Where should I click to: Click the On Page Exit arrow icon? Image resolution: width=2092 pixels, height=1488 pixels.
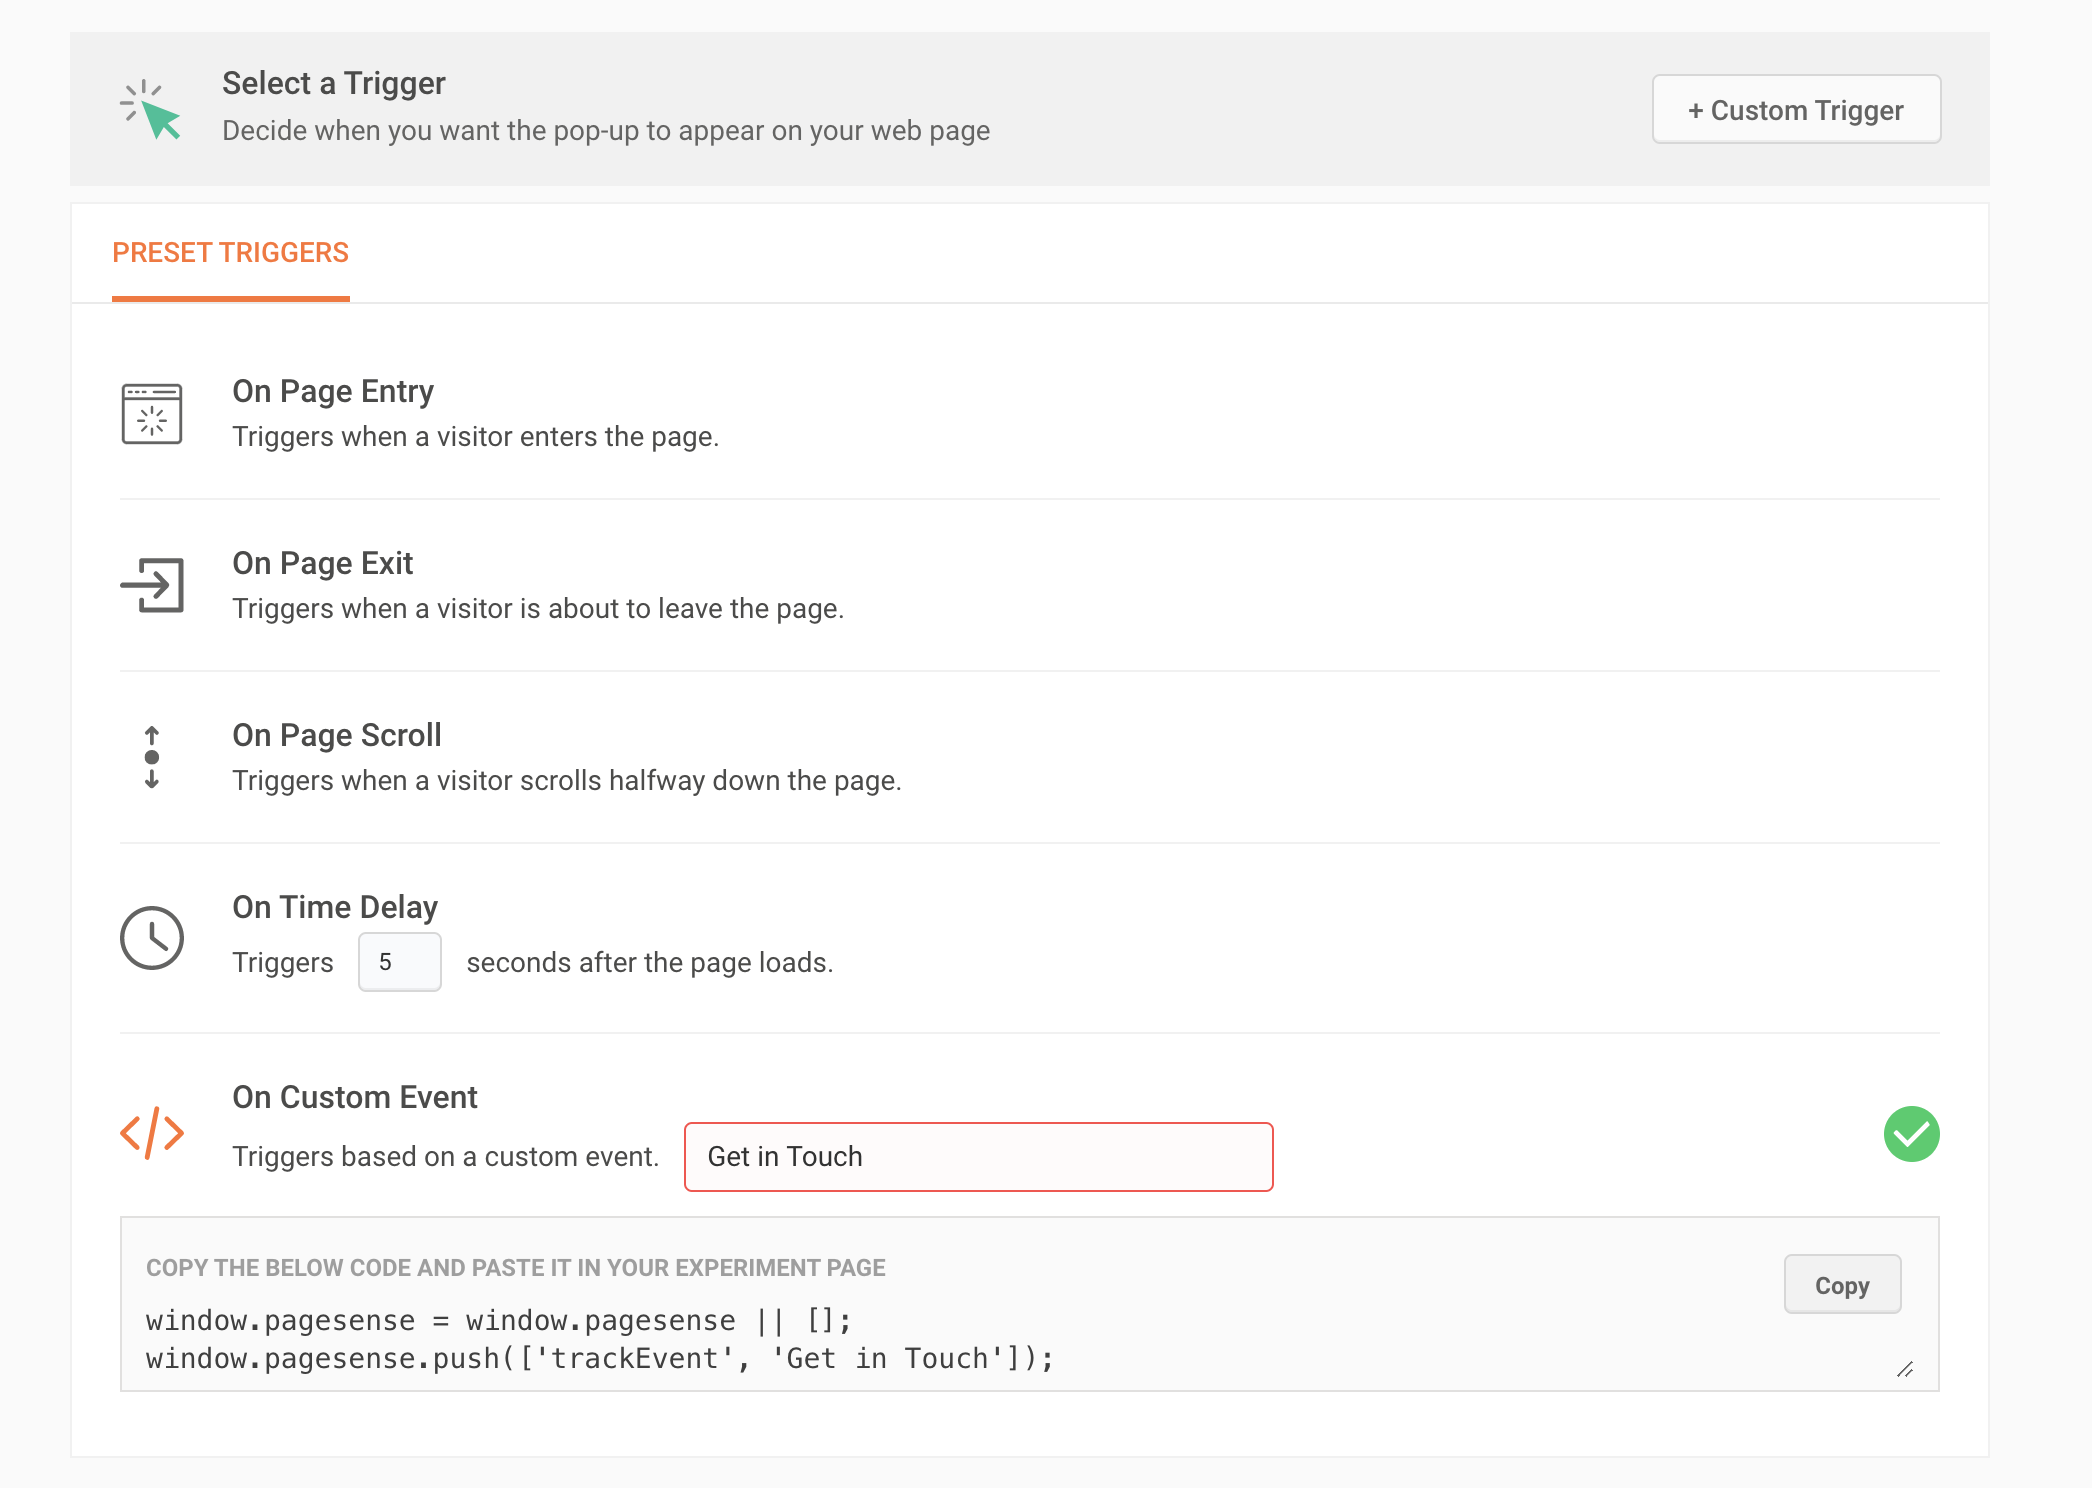coord(152,585)
